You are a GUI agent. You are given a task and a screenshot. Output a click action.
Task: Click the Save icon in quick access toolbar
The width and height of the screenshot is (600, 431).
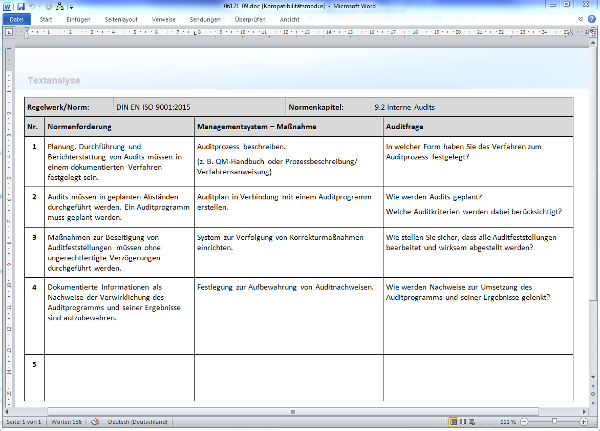[20, 6]
